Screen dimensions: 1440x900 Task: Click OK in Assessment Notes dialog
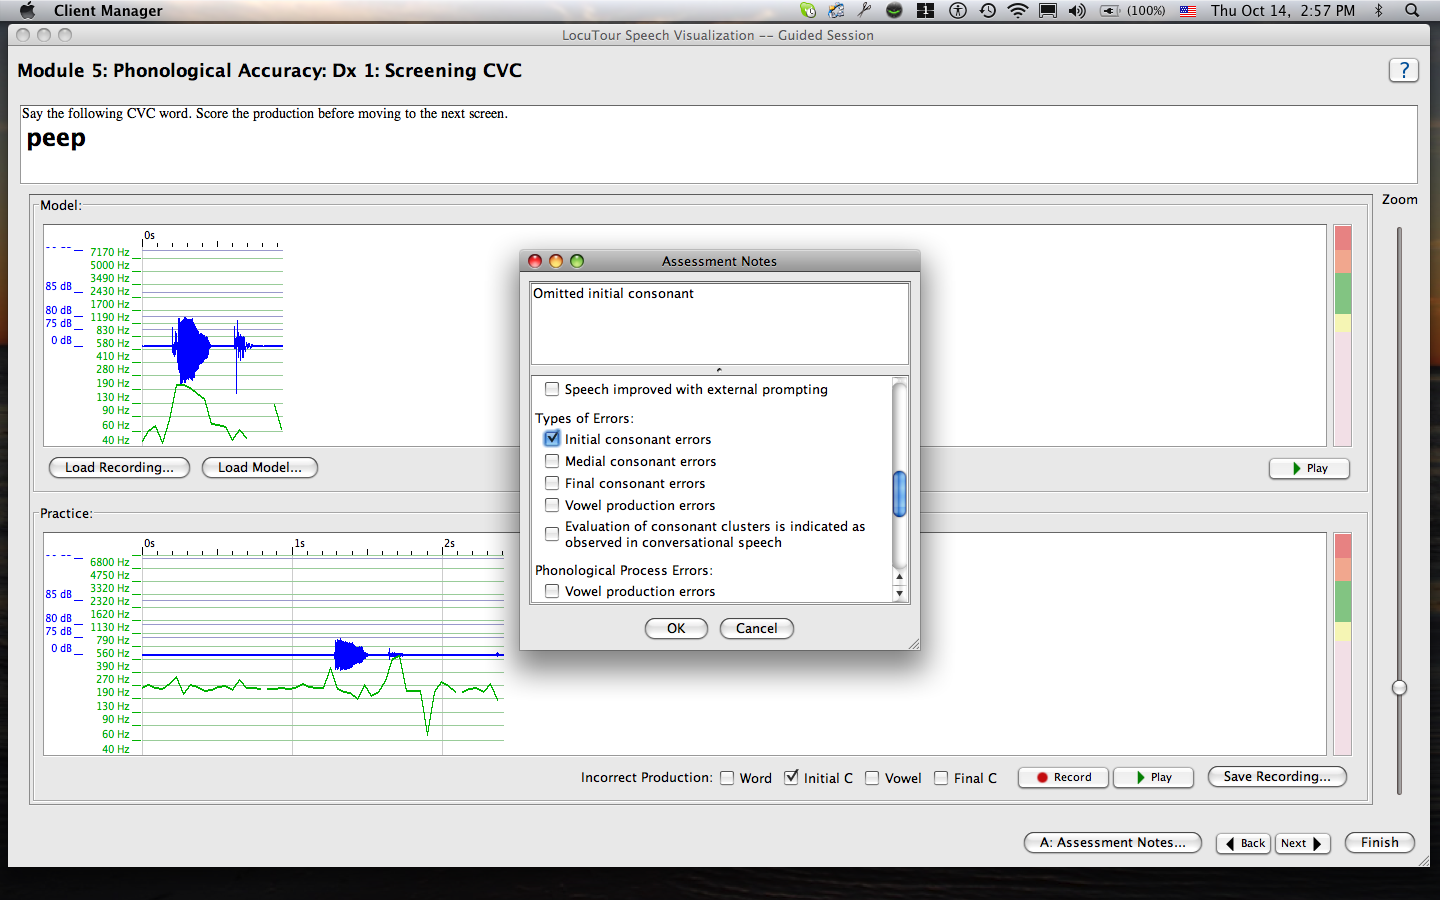click(676, 628)
